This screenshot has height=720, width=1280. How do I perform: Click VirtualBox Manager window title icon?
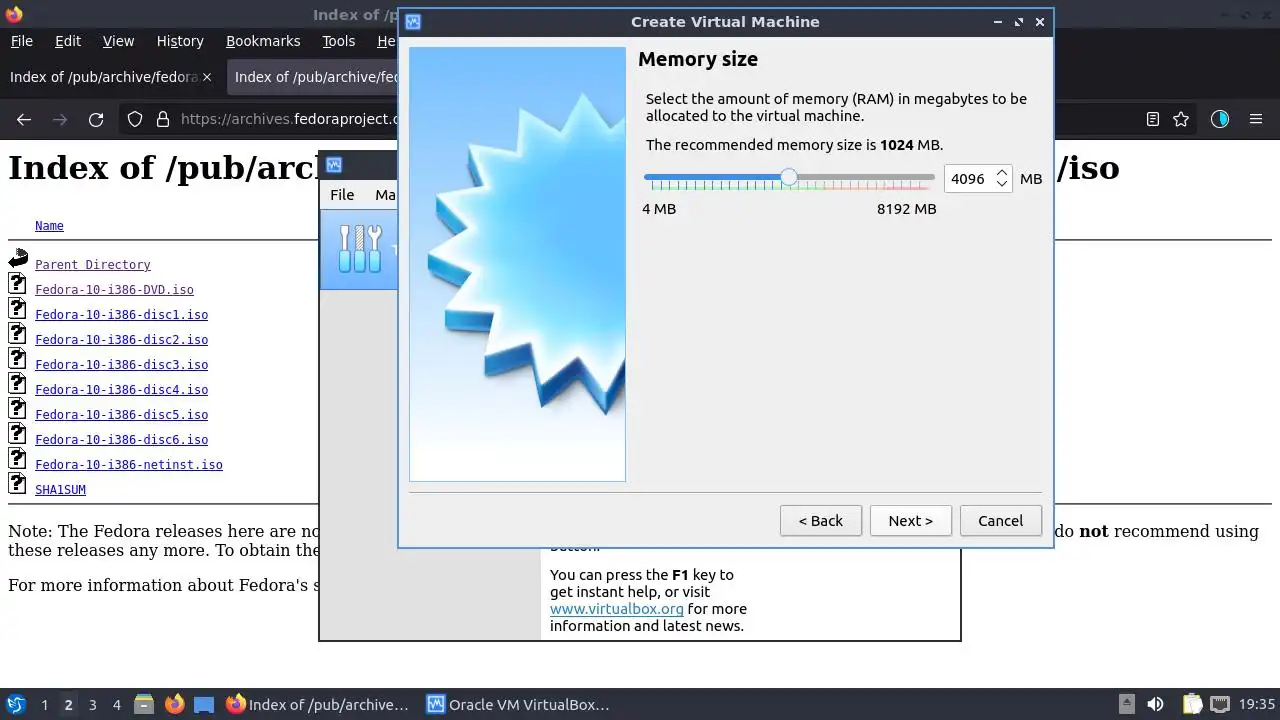point(334,165)
